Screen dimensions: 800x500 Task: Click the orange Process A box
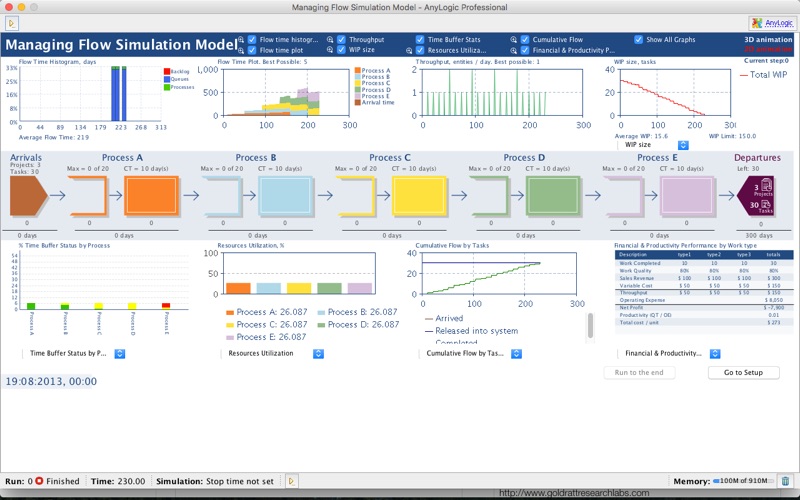click(152, 195)
